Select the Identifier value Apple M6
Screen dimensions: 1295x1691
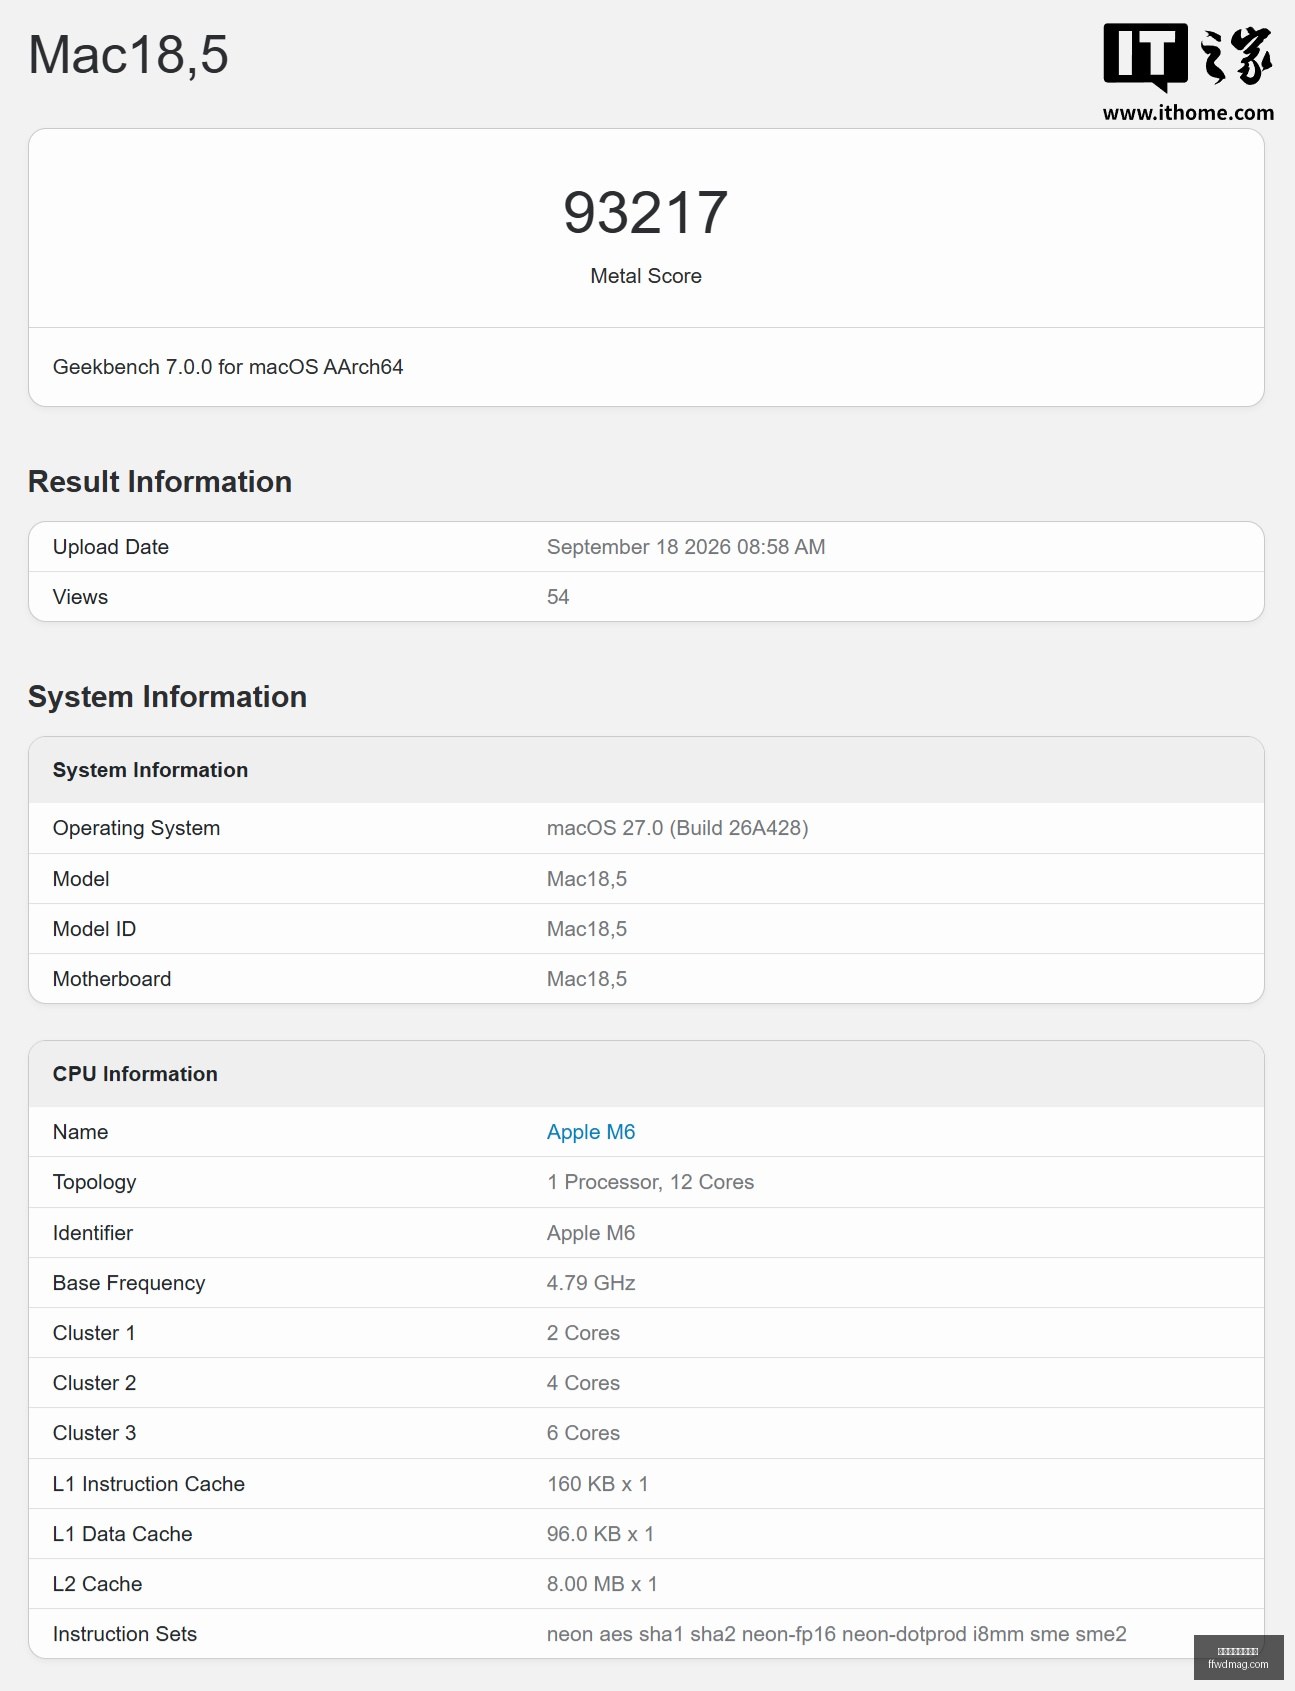[x=590, y=1233]
